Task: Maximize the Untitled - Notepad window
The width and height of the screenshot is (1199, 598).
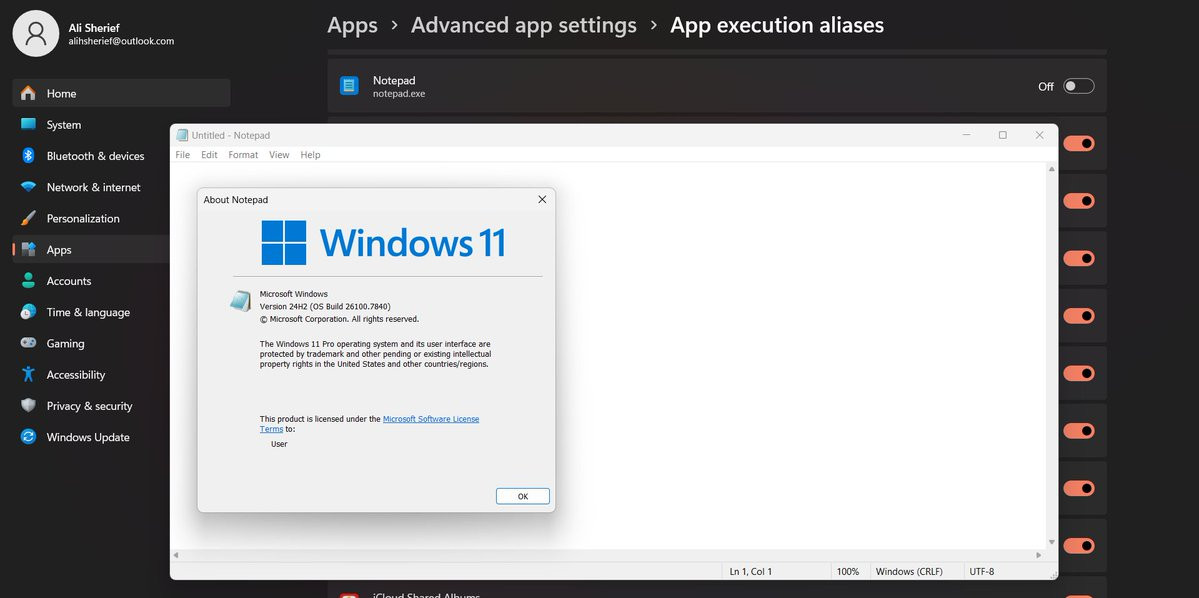Action: (1002, 135)
